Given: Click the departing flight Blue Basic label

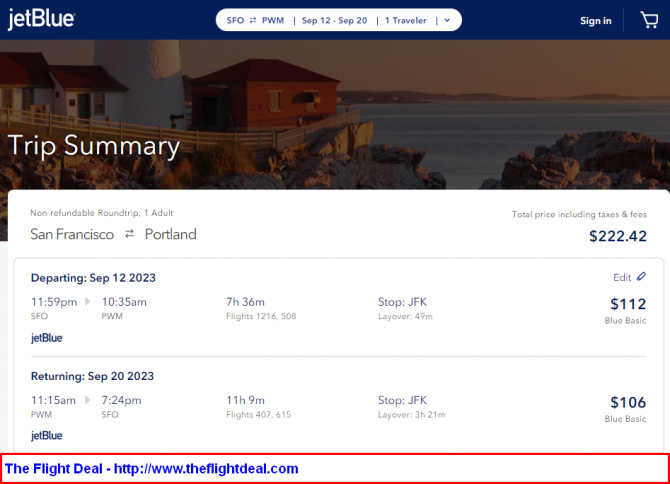Looking at the screenshot, I should tap(625, 321).
